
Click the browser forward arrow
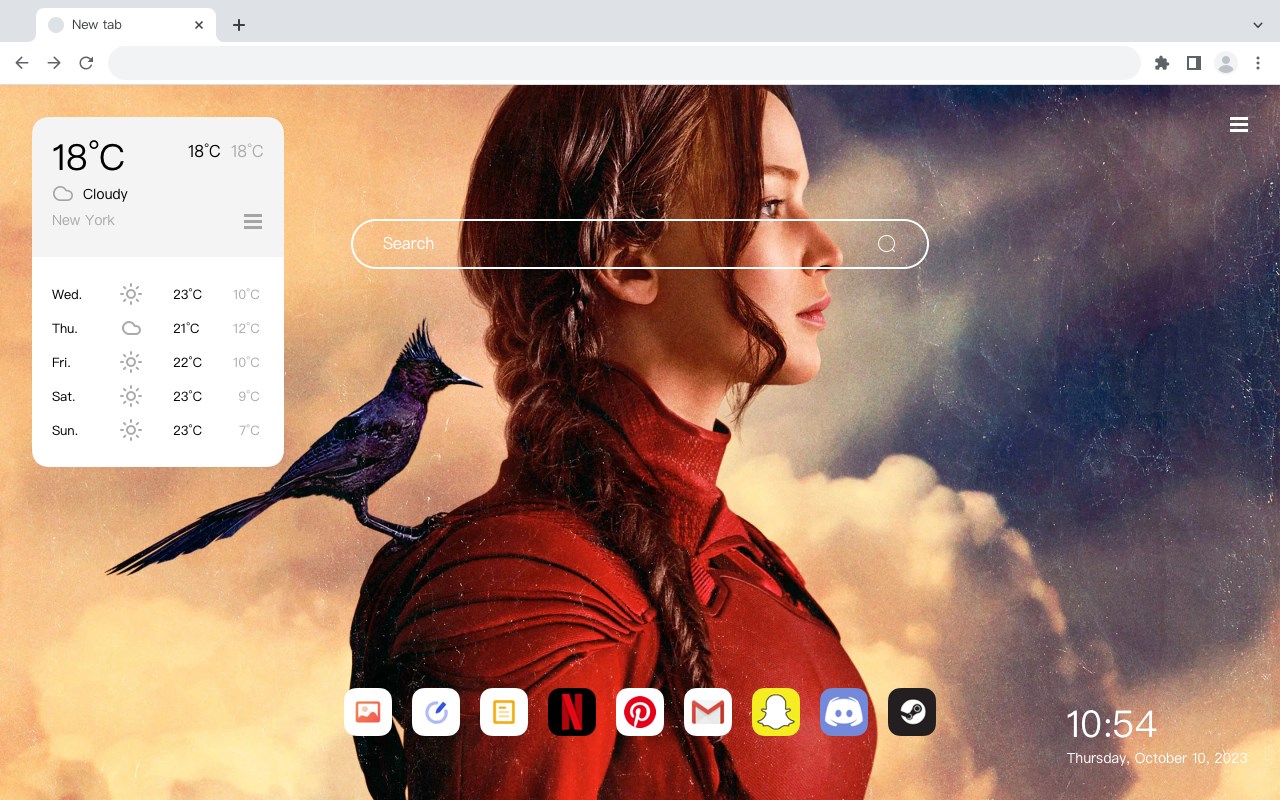point(54,63)
